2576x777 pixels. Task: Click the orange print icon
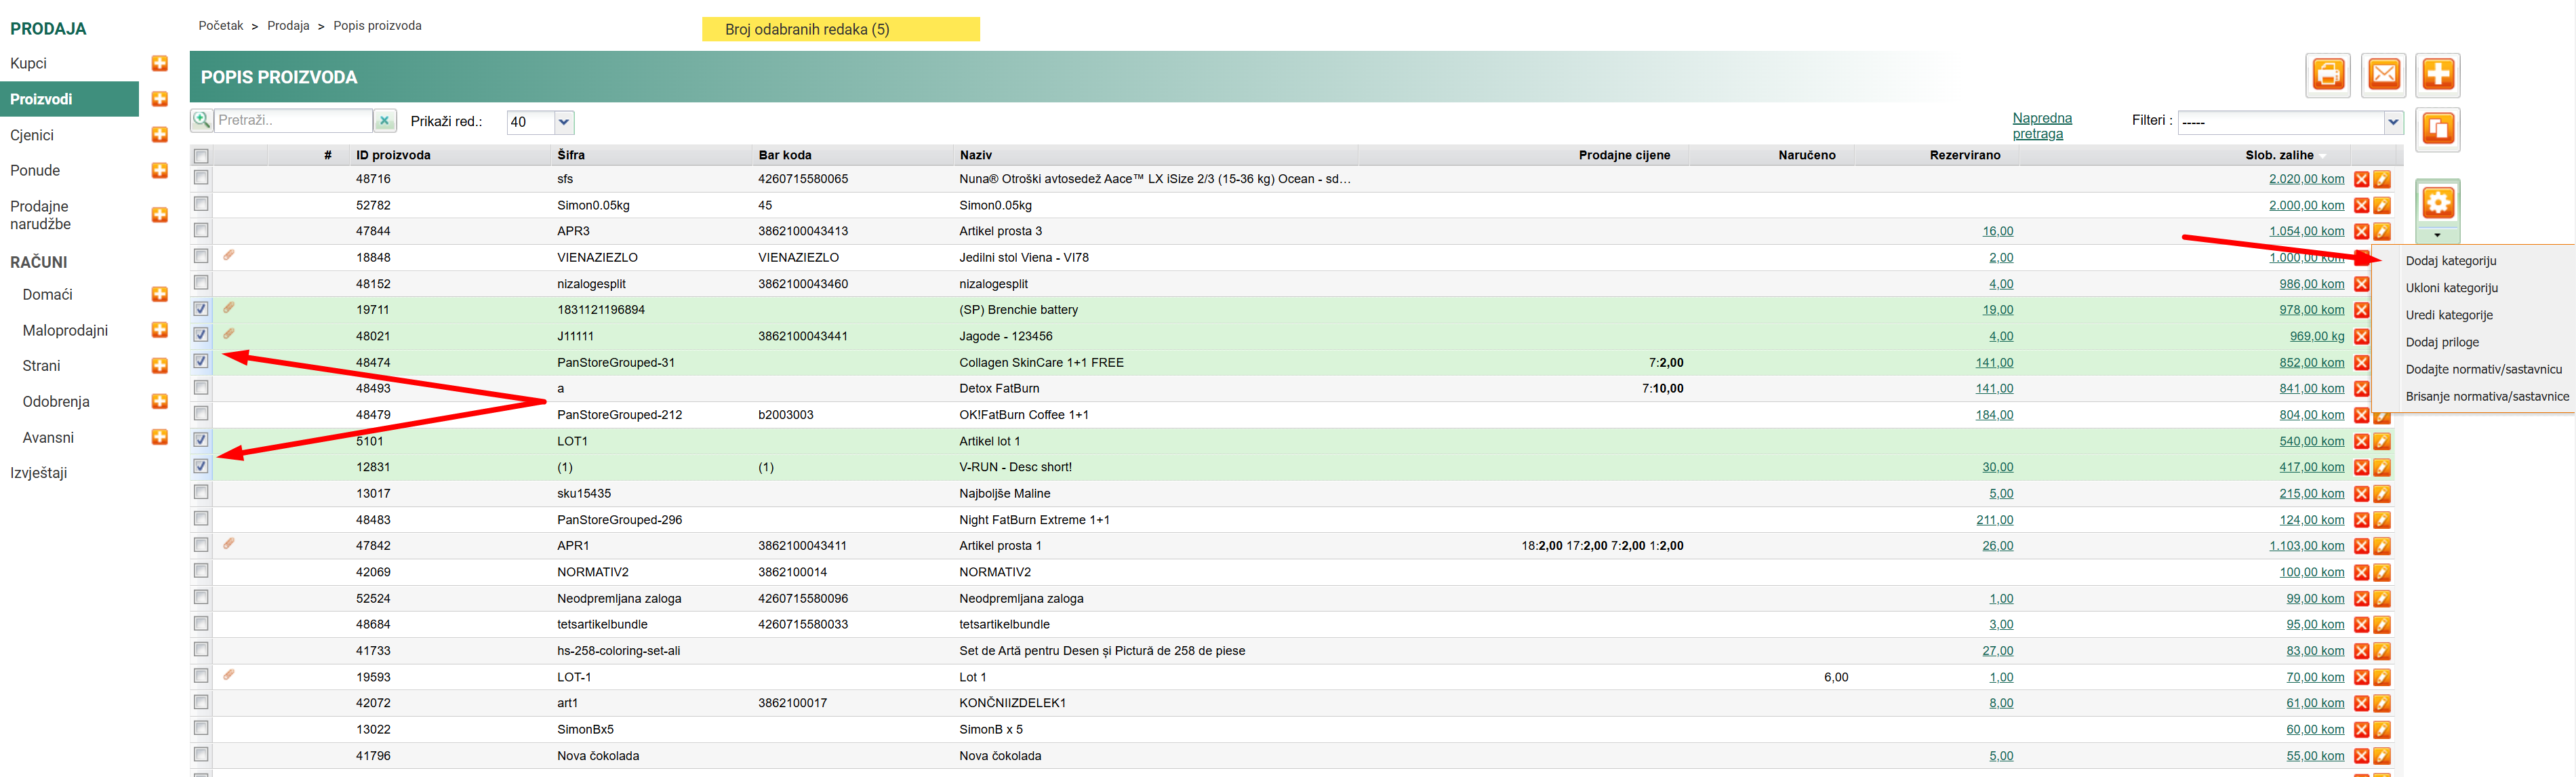[x=2328, y=75]
